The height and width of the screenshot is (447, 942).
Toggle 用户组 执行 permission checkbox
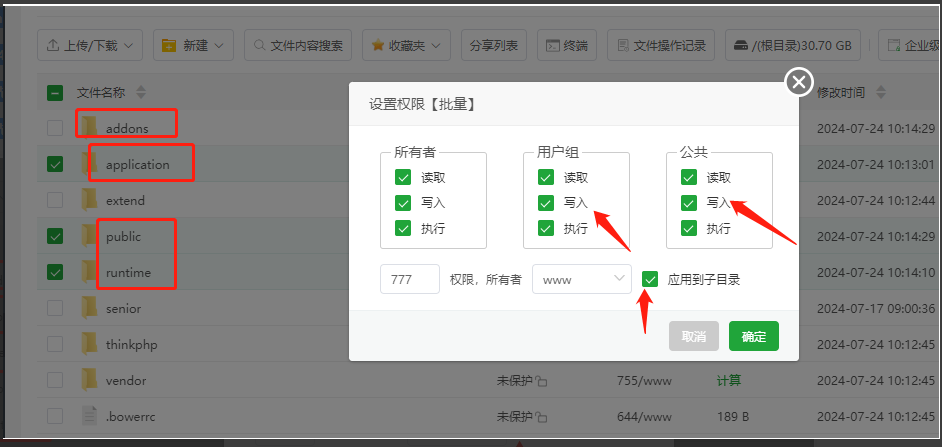[545, 228]
